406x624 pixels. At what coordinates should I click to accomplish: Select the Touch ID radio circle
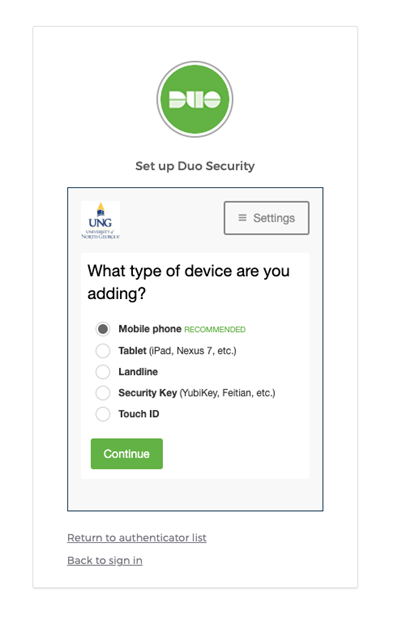click(103, 414)
